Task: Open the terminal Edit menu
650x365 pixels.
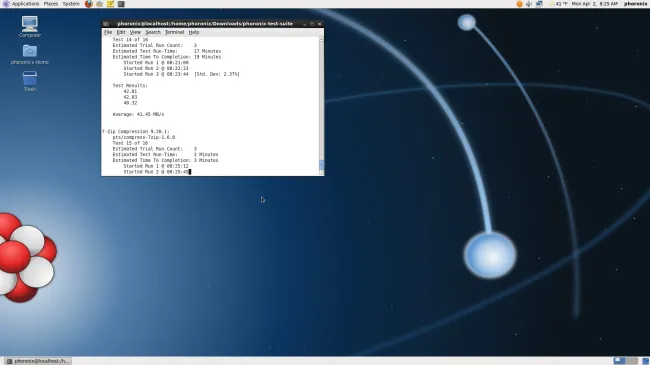Action: tap(121, 32)
